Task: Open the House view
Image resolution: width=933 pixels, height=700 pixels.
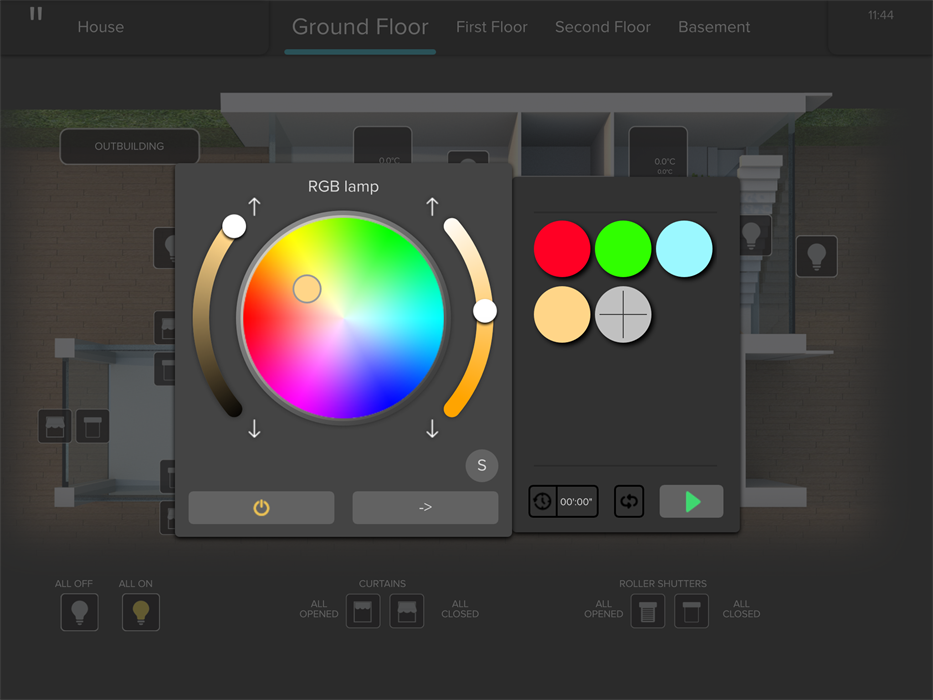Action: click(x=101, y=27)
